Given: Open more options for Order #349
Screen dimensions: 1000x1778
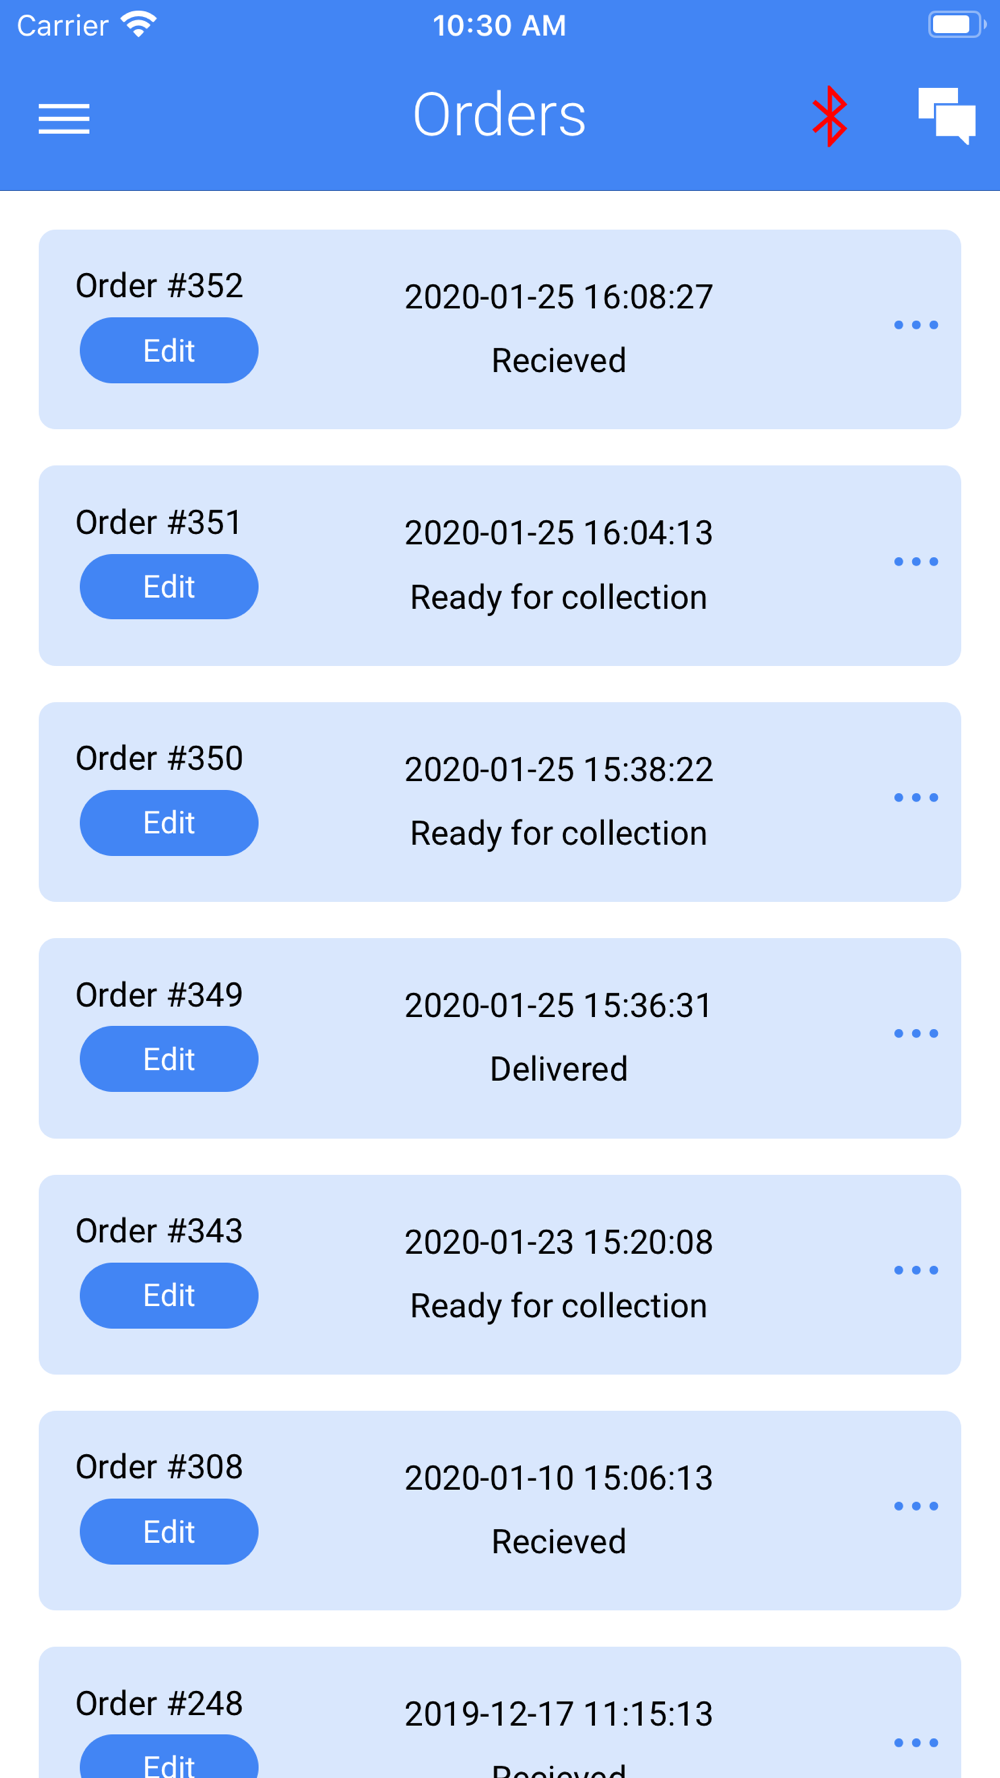Looking at the screenshot, I should 916,1033.
